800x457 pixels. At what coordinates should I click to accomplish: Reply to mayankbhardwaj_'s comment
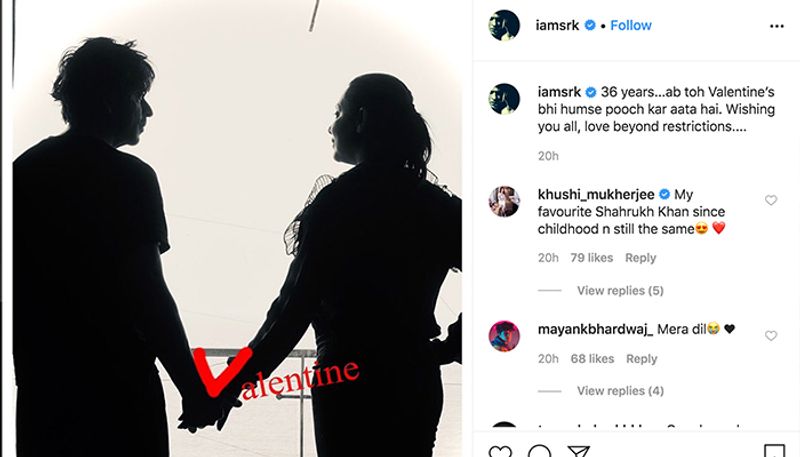tap(641, 359)
